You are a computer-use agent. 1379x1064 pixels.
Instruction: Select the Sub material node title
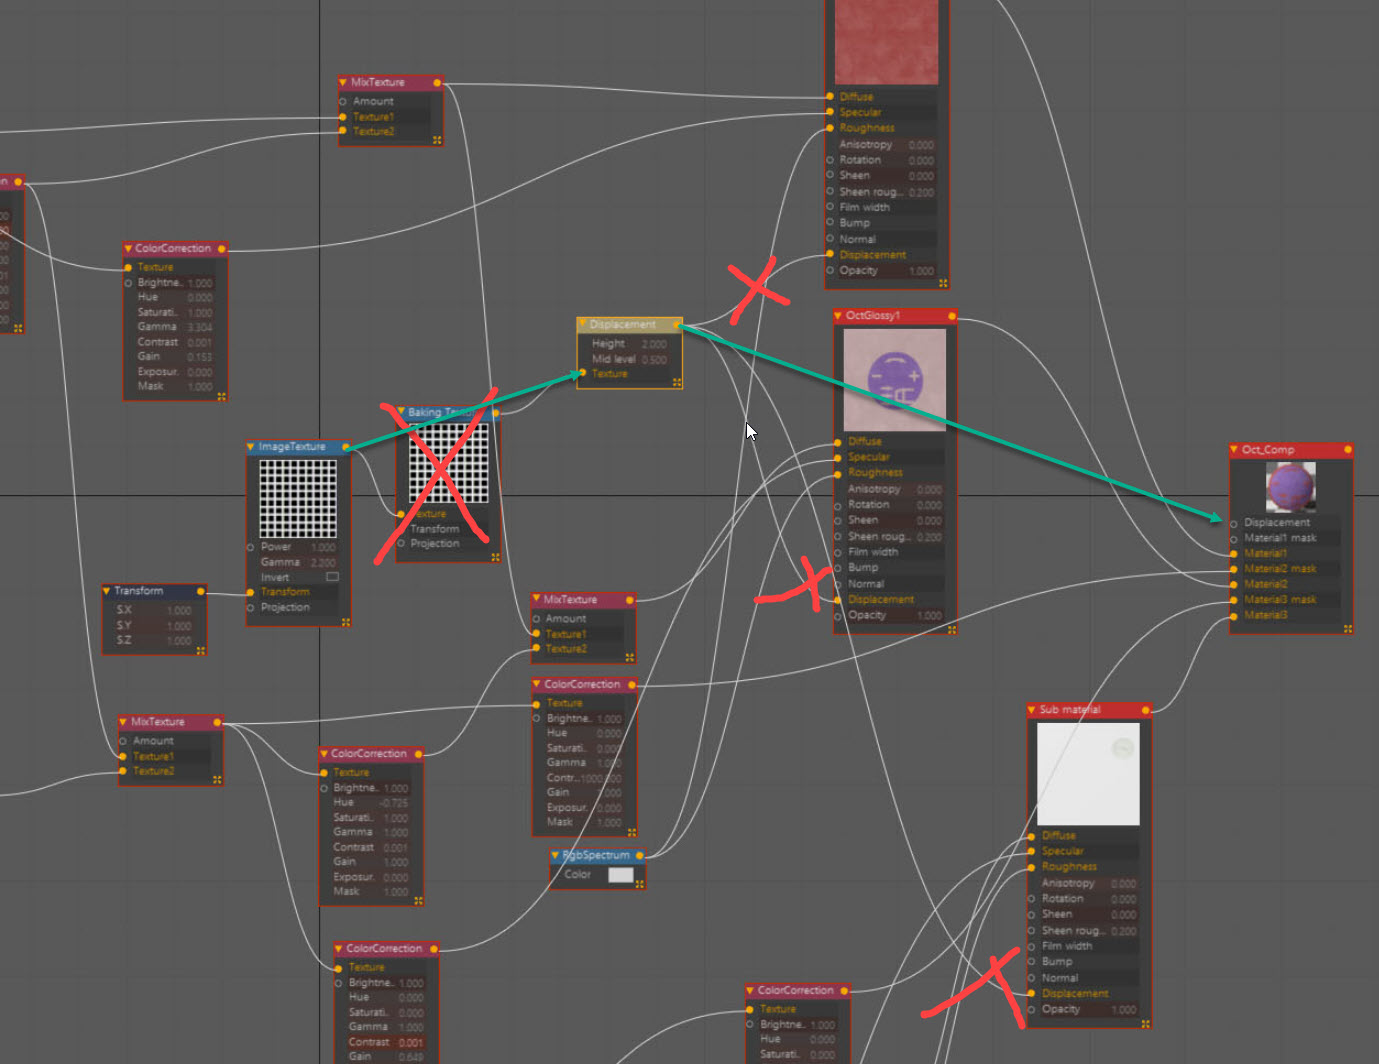1070,710
